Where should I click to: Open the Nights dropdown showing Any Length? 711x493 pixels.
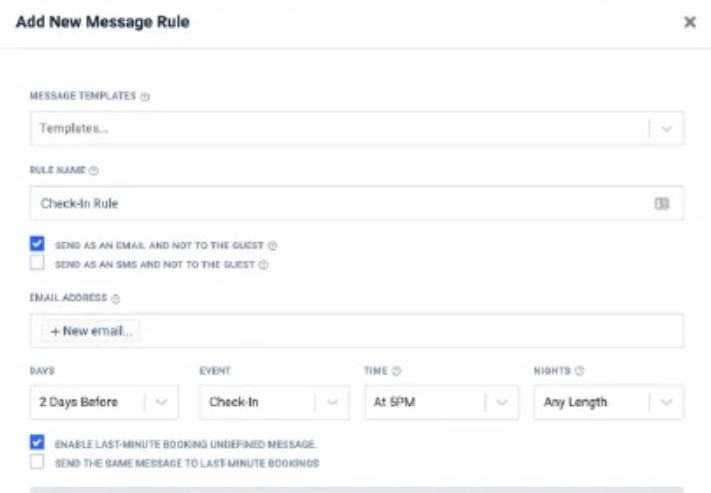coord(609,402)
